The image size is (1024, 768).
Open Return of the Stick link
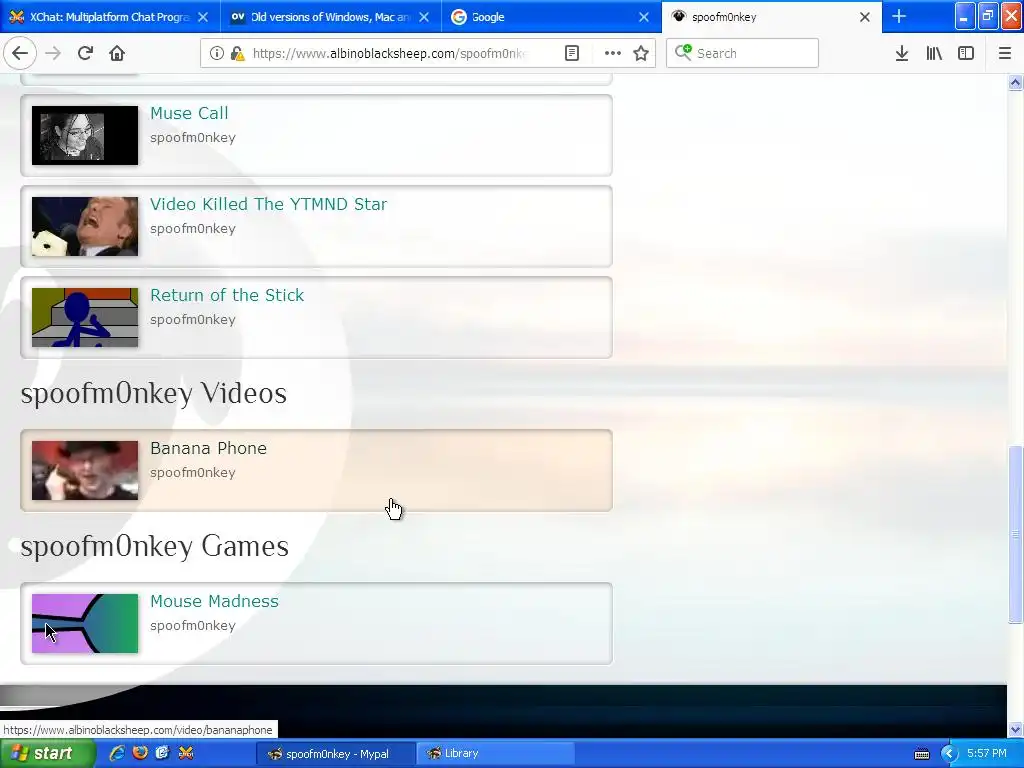pos(227,295)
